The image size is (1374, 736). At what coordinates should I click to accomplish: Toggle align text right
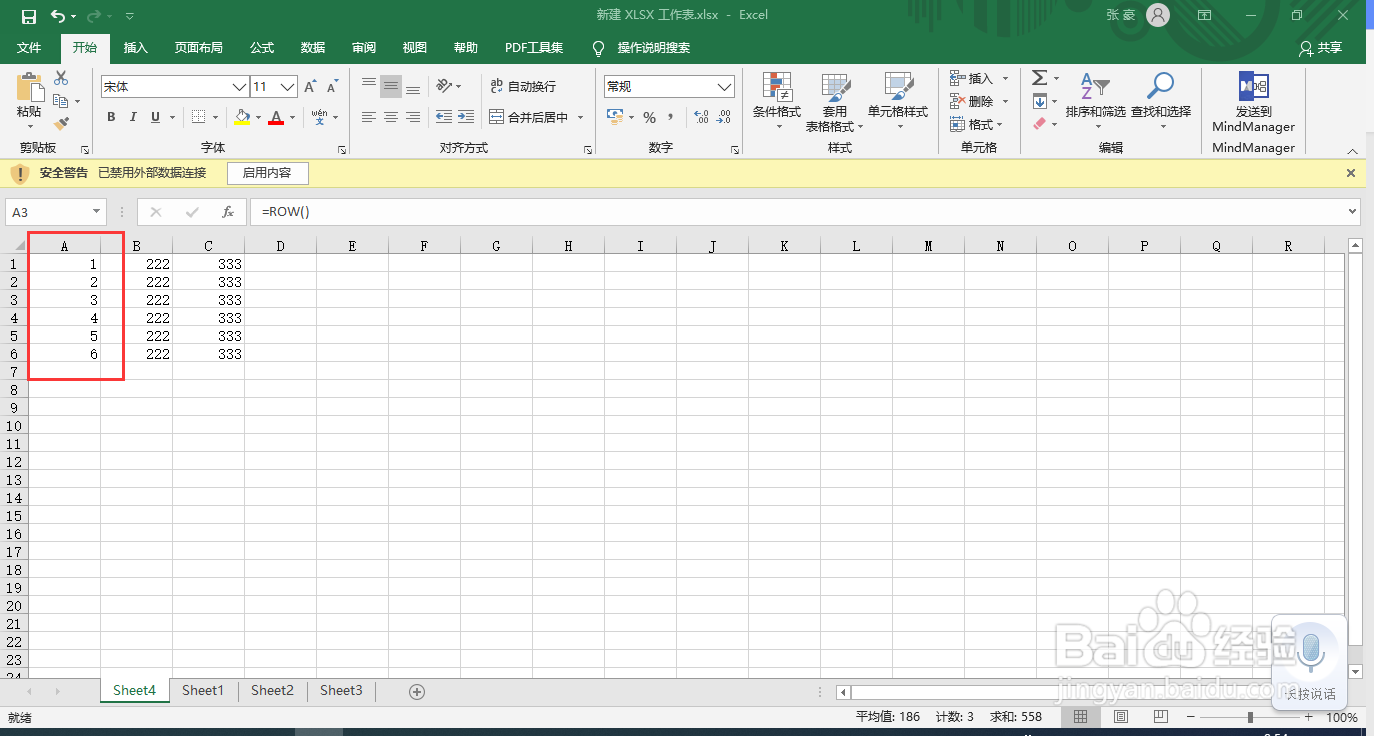(413, 117)
